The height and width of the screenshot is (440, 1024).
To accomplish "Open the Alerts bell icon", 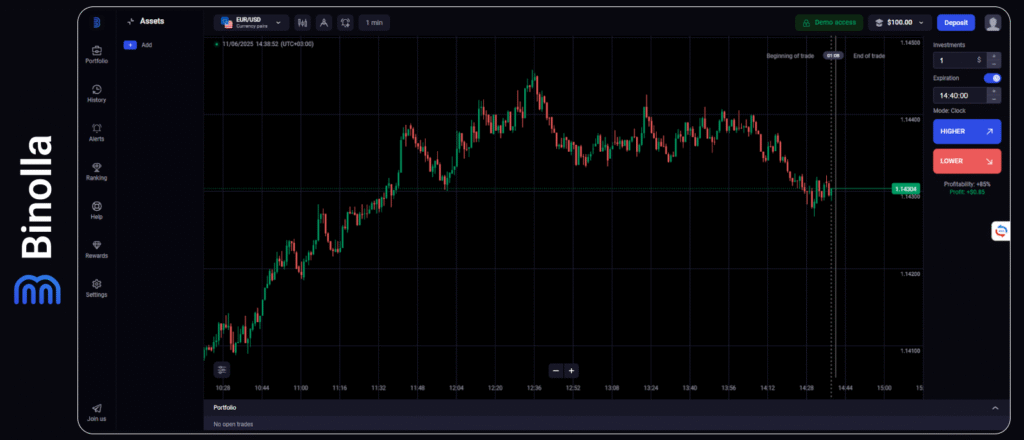I will pos(97,129).
